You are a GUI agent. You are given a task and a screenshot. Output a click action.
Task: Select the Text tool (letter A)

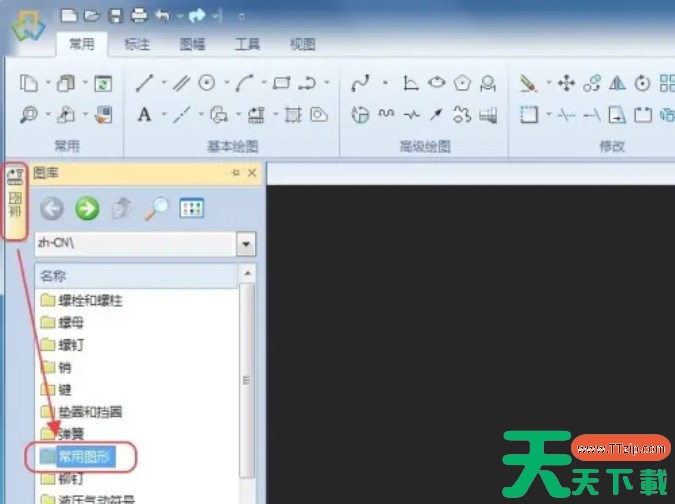click(145, 115)
